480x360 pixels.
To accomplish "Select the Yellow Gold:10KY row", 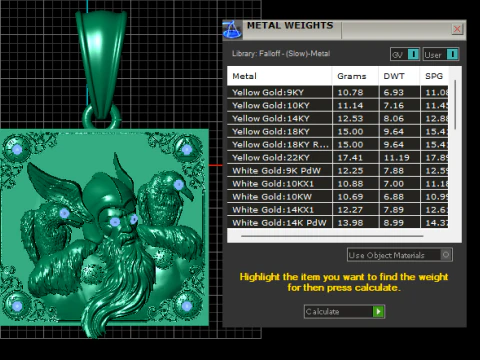I will (x=338, y=105).
